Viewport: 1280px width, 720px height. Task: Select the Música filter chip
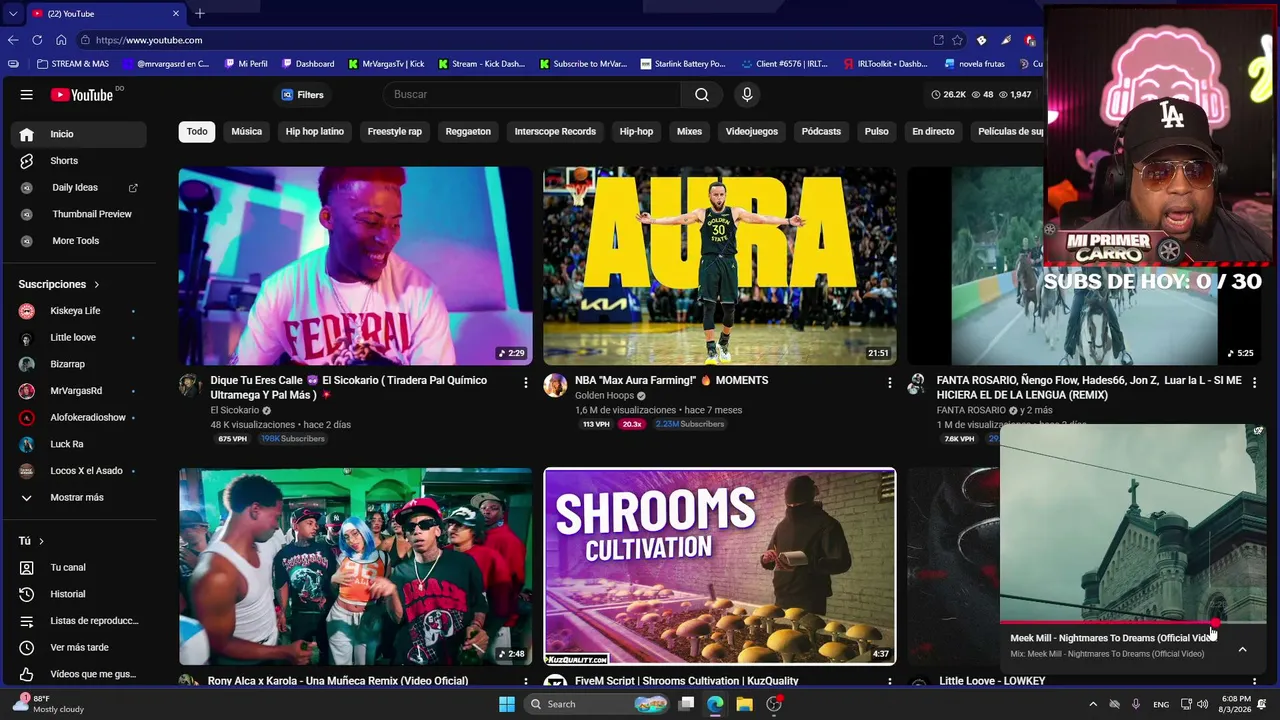tap(247, 132)
